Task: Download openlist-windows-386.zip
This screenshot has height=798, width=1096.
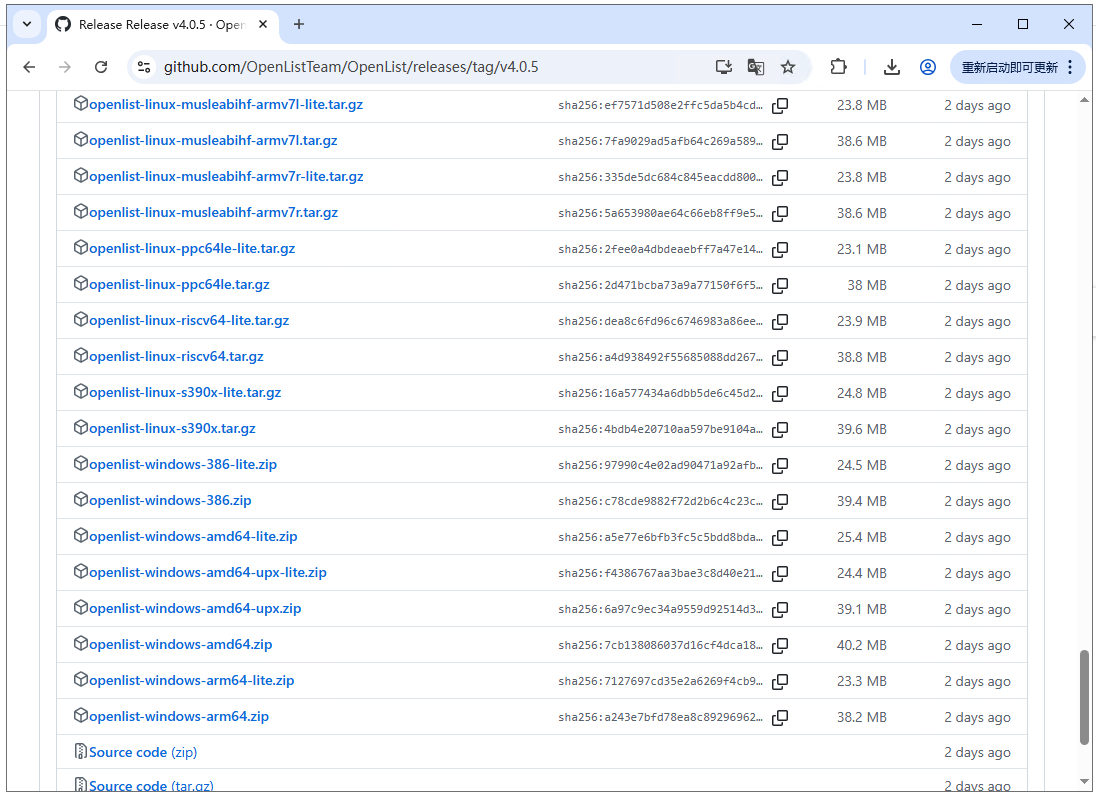Action: (x=170, y=500)
